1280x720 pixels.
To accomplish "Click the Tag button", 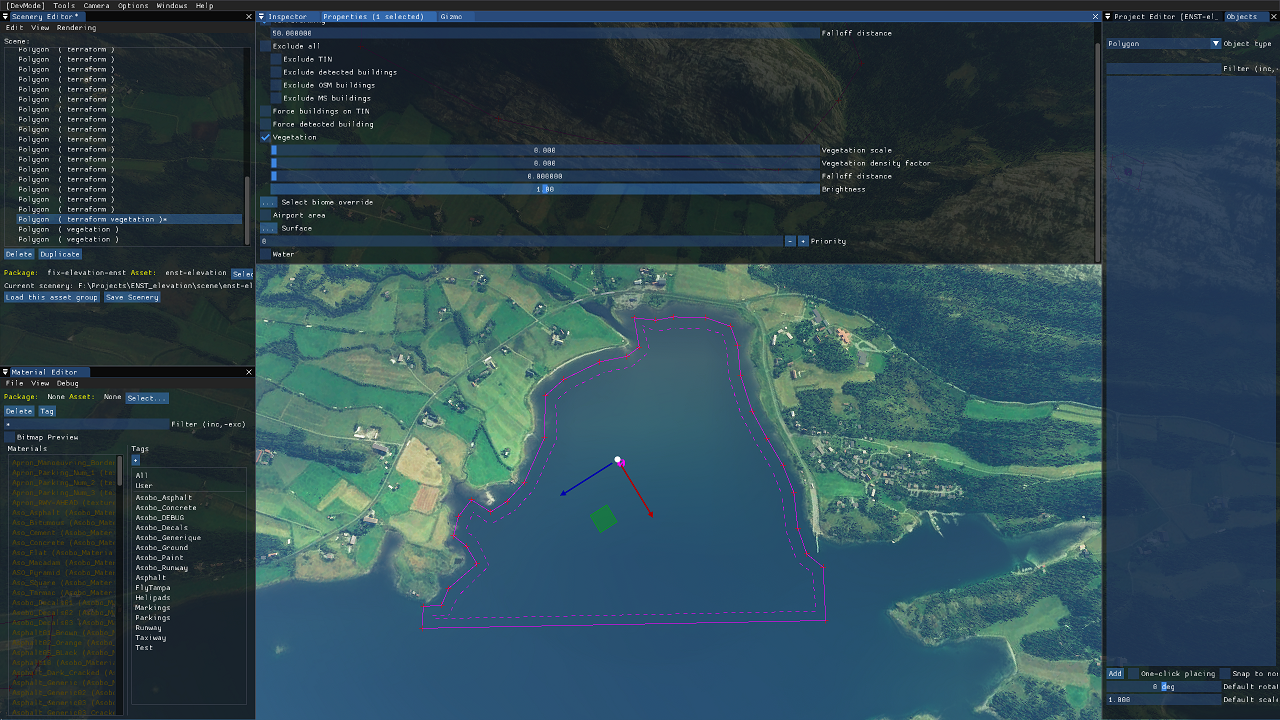I will (x=47, y=411).
